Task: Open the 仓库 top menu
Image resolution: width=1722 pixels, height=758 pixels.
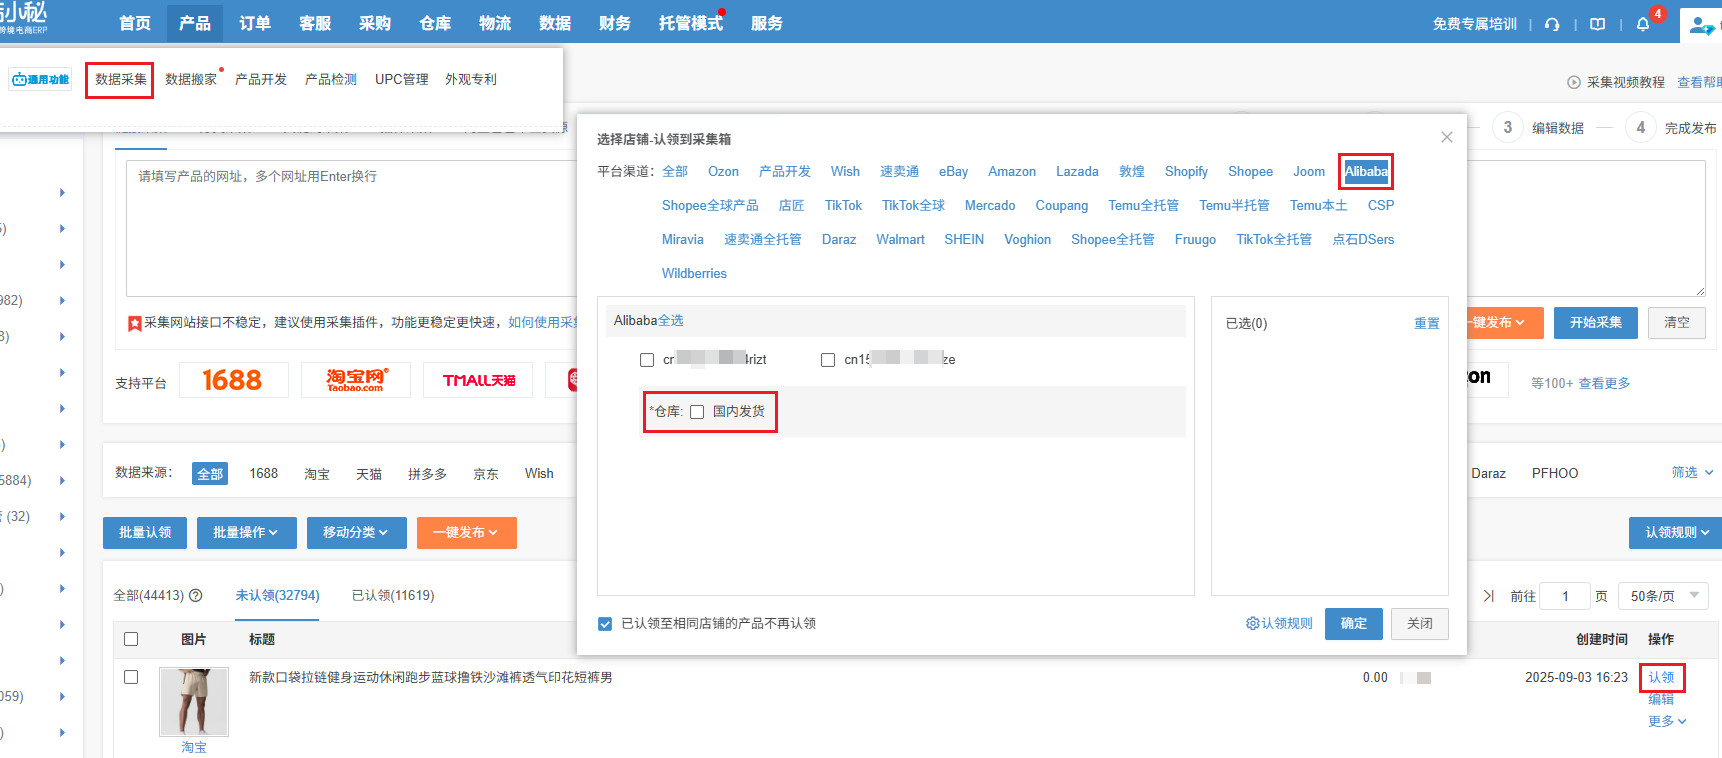Action: click(x=435, y=23)
